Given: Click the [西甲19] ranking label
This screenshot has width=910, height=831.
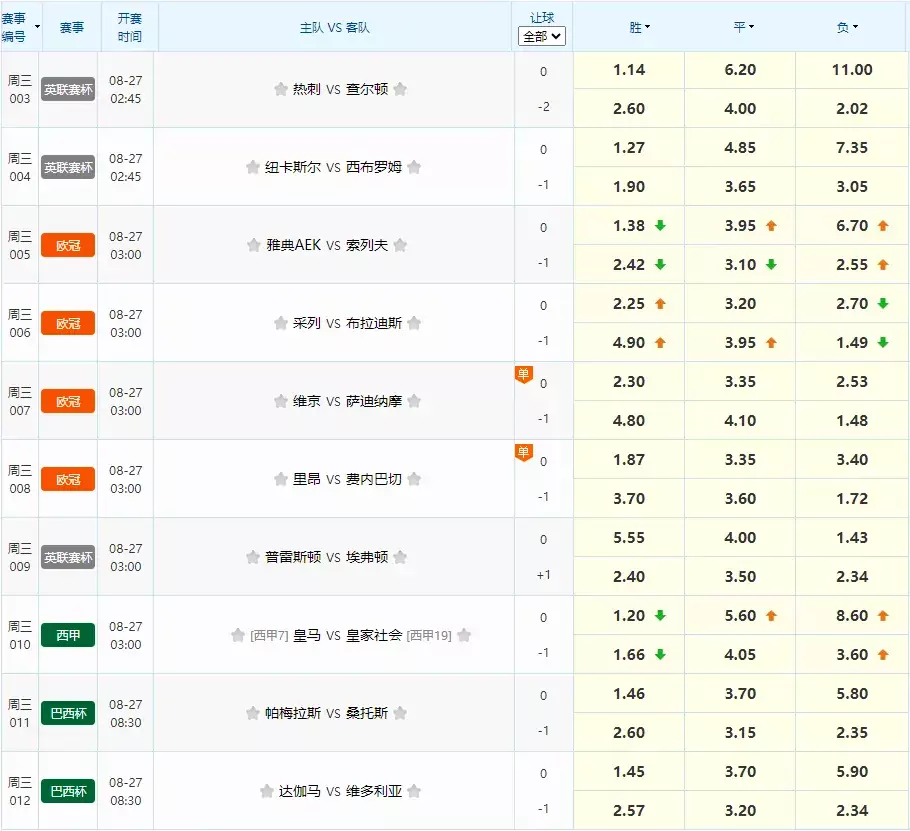Looking at the screenshot, I should click(429, 635).
